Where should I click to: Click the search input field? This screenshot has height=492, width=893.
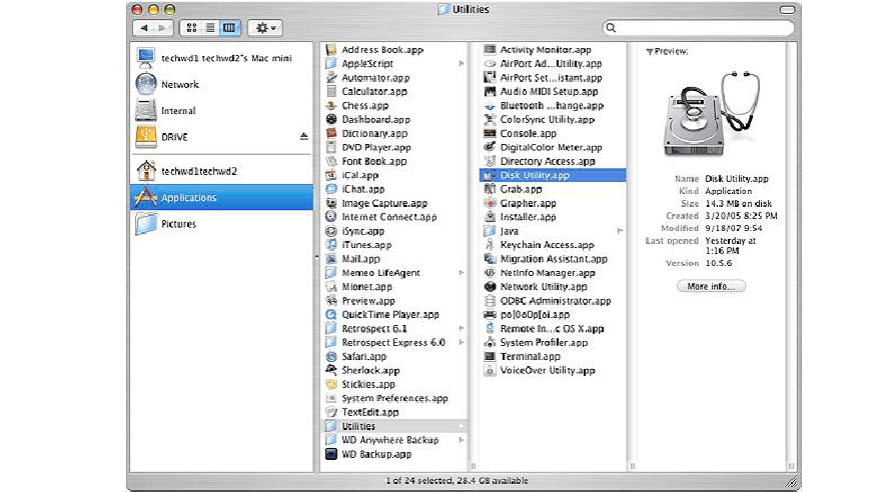click(x=698, y=28)
